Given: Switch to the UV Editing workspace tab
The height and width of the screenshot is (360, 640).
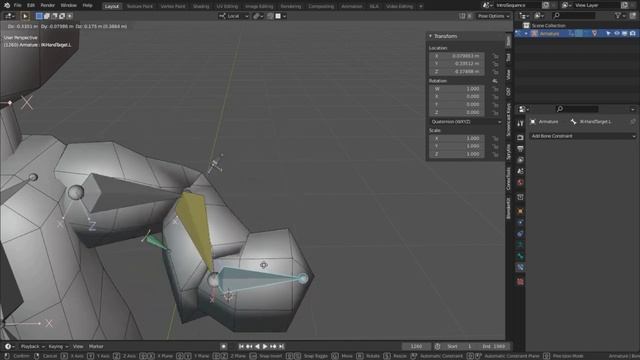Looking at the screenshot, I should [227, 6].
